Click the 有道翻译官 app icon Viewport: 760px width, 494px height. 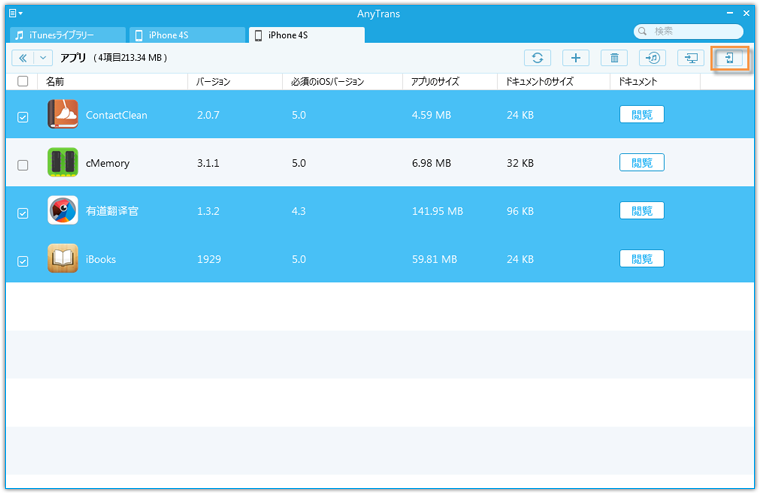click(63, 210)
